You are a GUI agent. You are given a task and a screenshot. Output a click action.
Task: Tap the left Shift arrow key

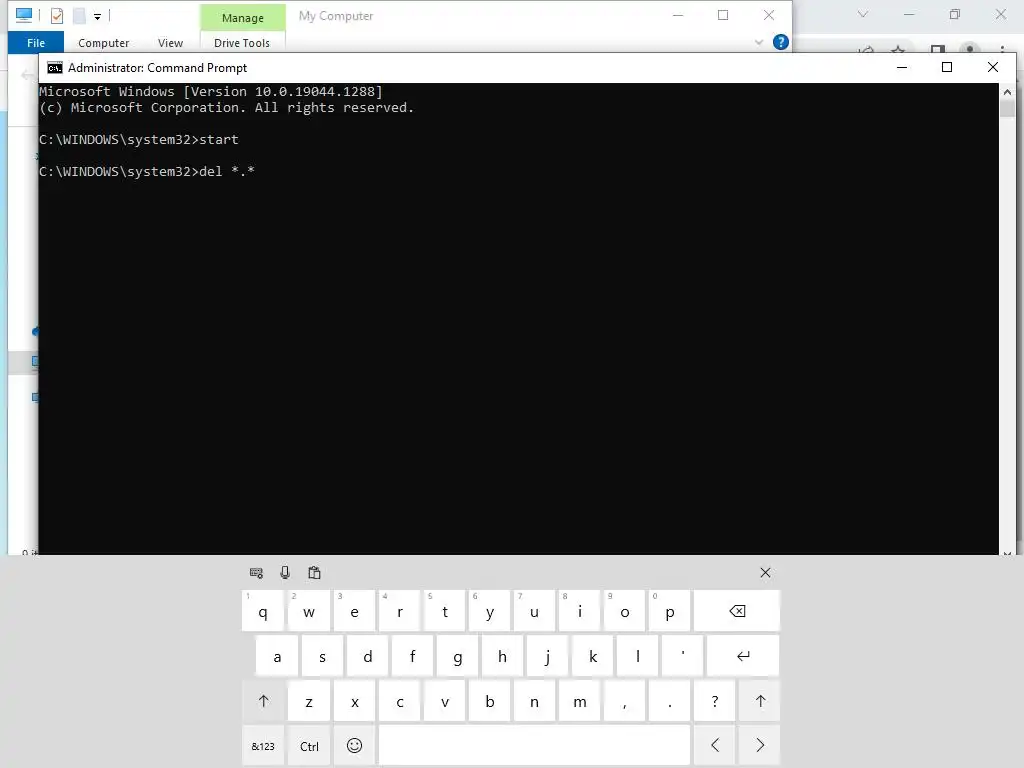263,701
